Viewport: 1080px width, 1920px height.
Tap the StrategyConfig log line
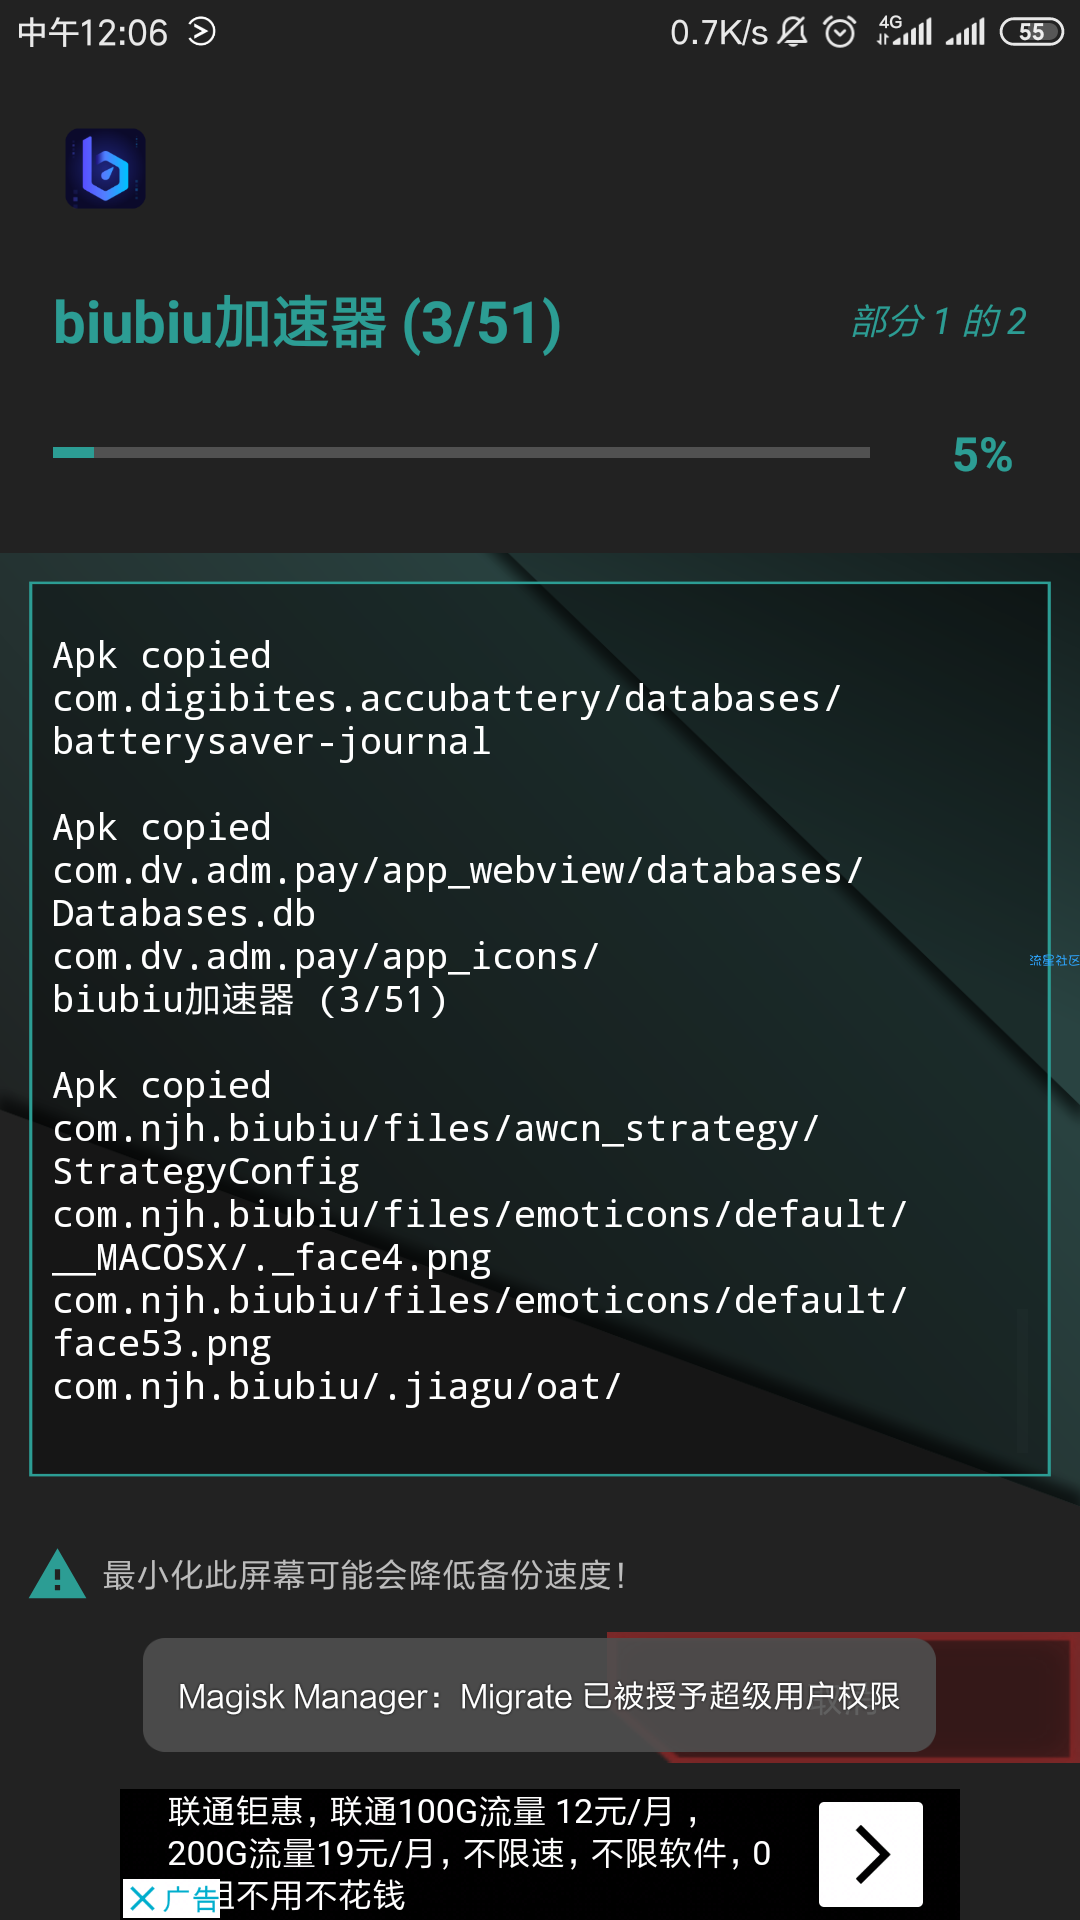coord(206,1172)
